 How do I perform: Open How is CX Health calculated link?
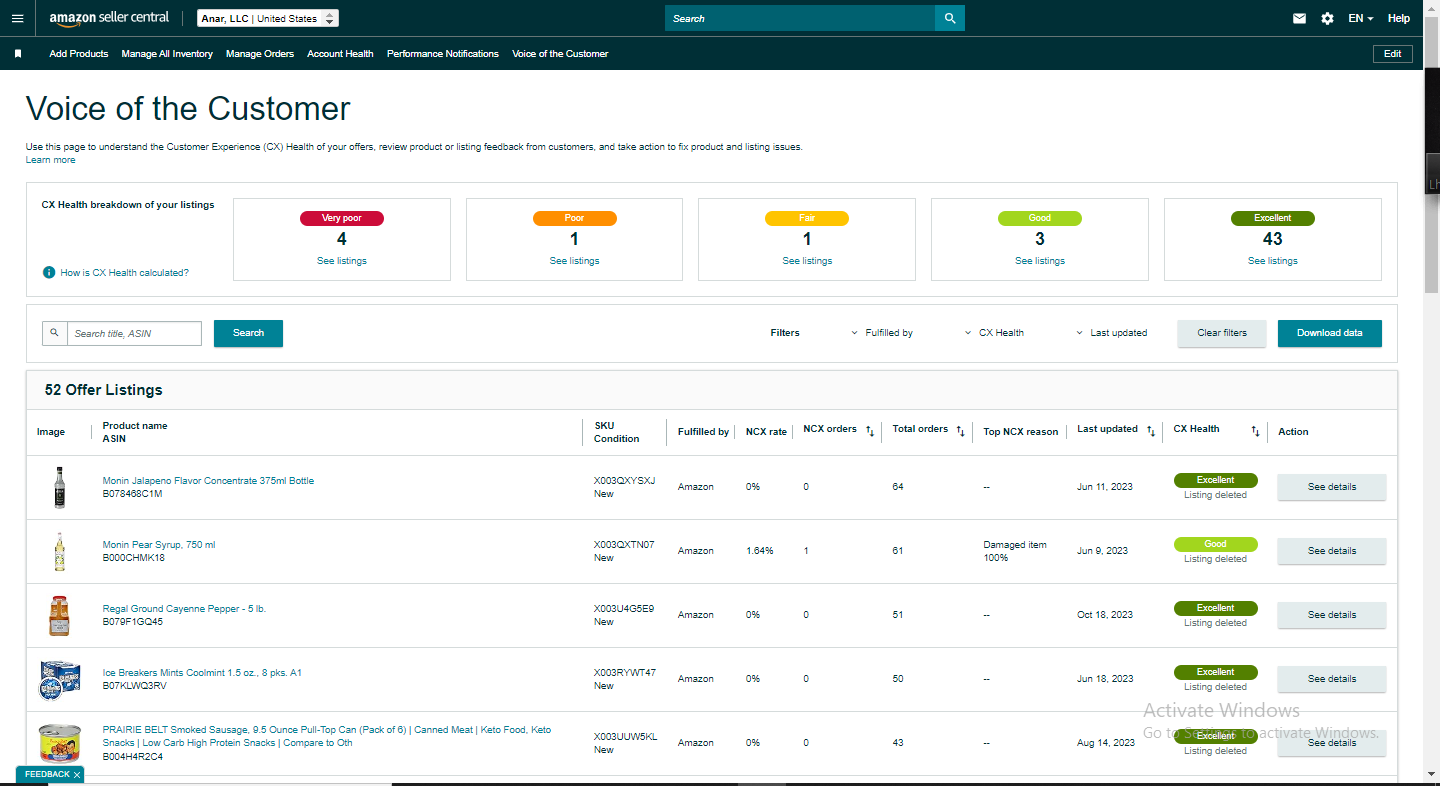tap(125, 273)
